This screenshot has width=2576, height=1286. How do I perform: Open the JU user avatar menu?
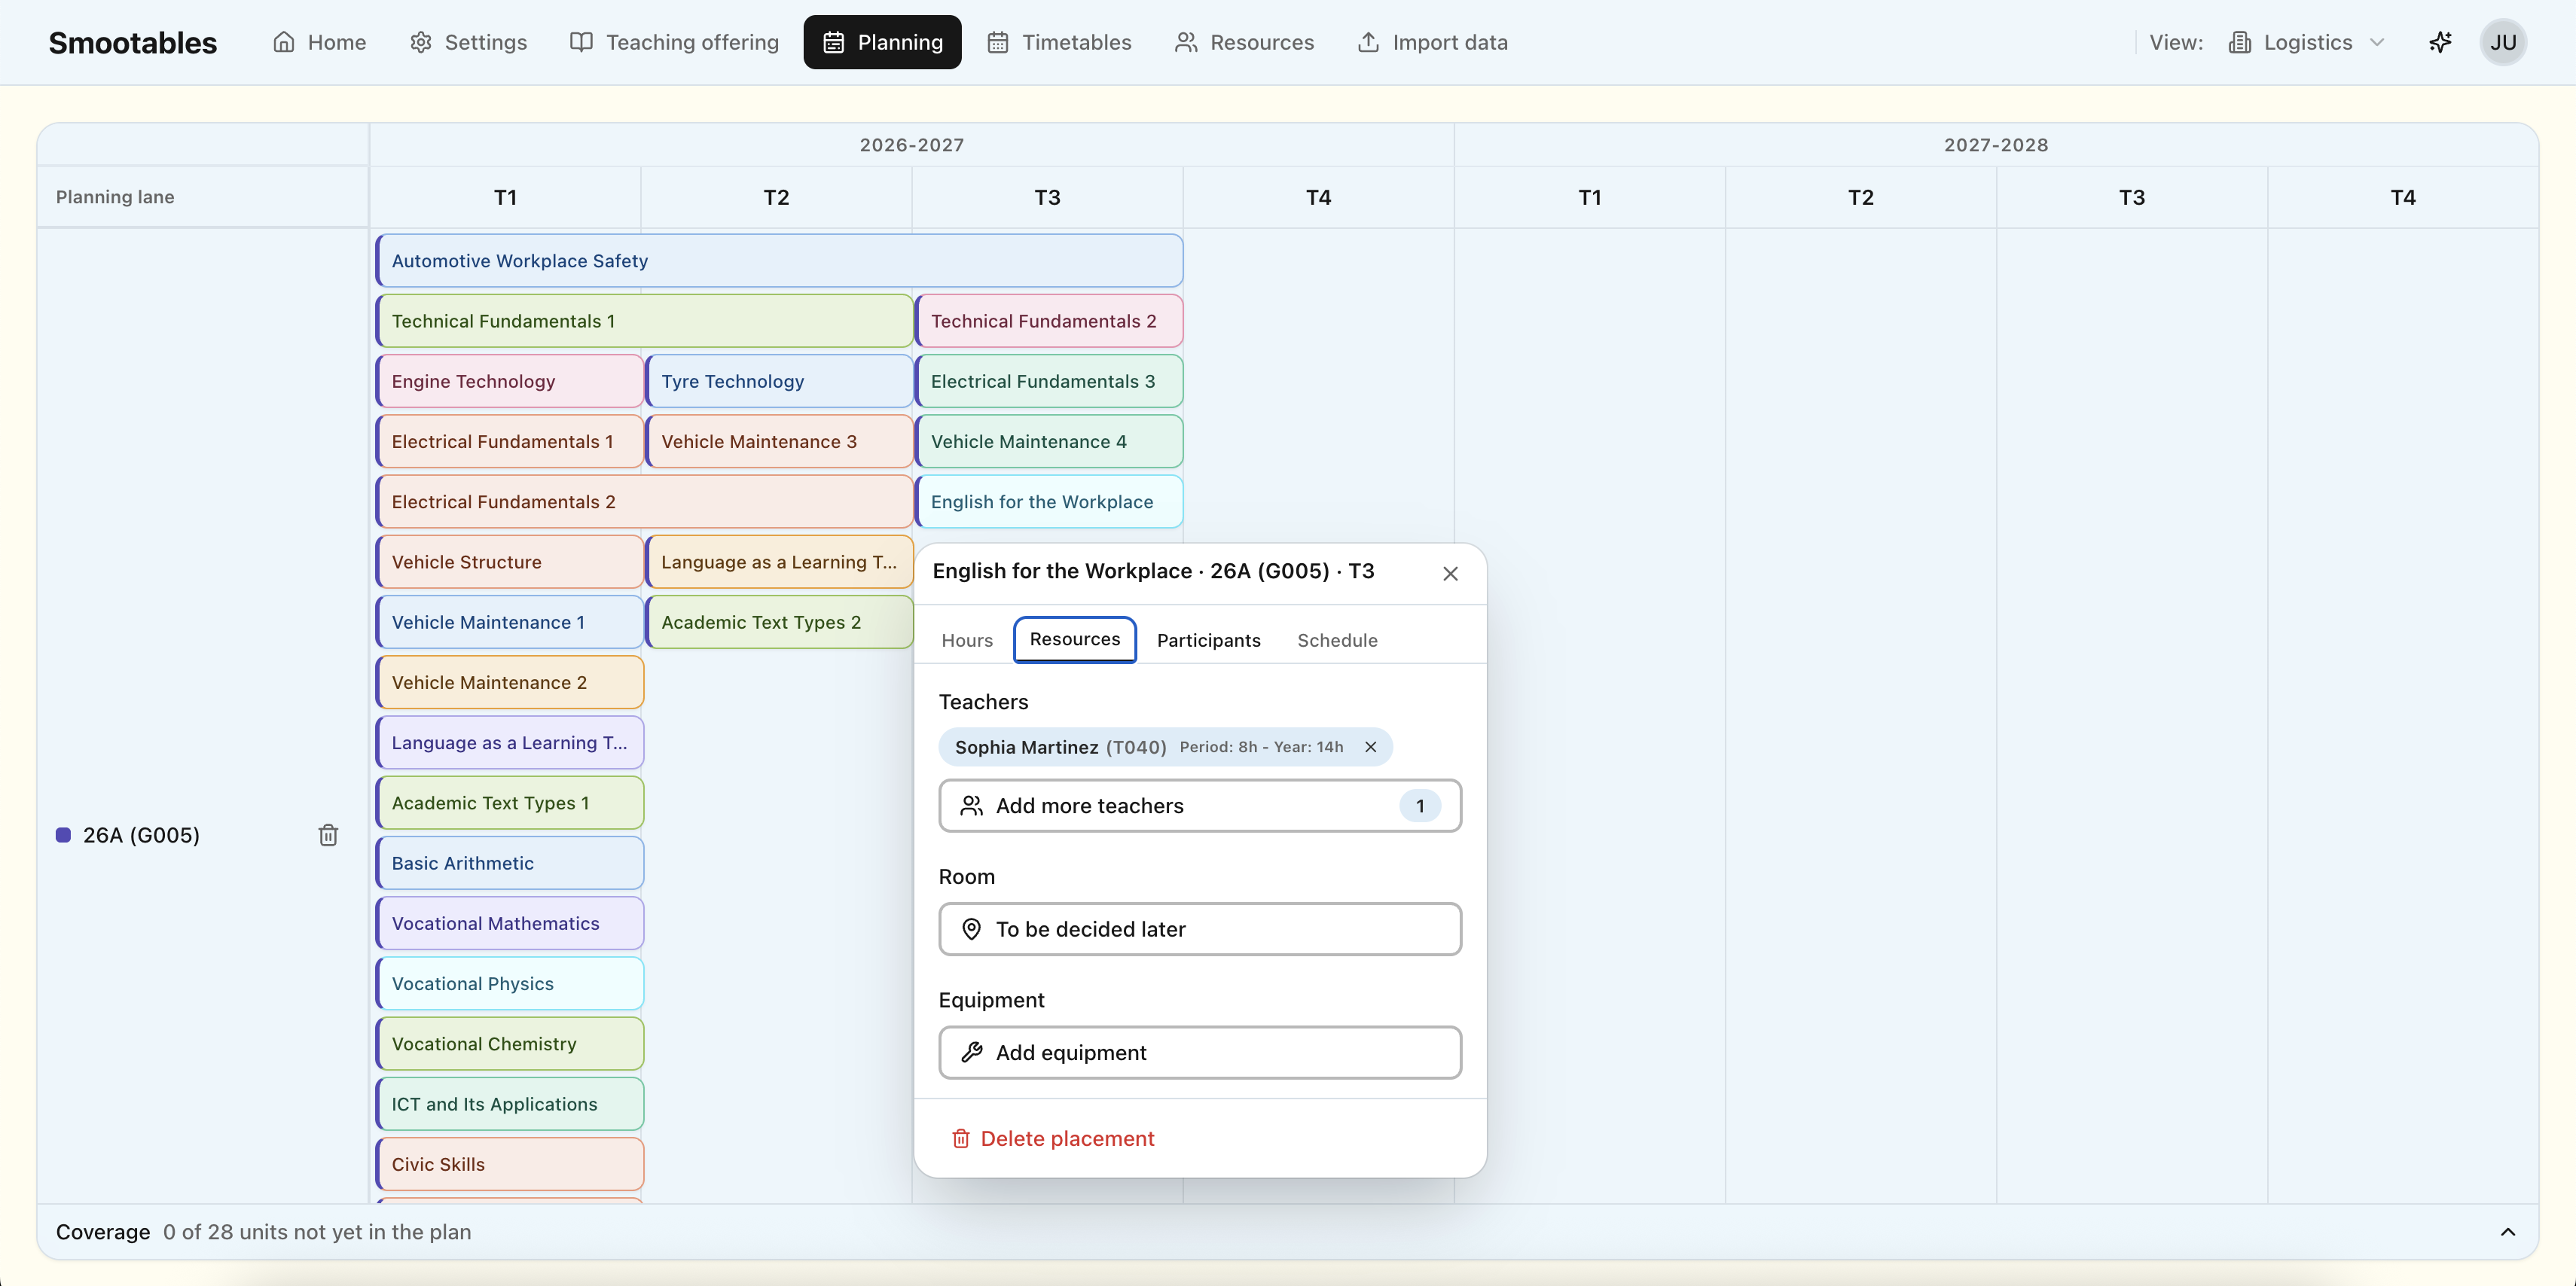2503,42
